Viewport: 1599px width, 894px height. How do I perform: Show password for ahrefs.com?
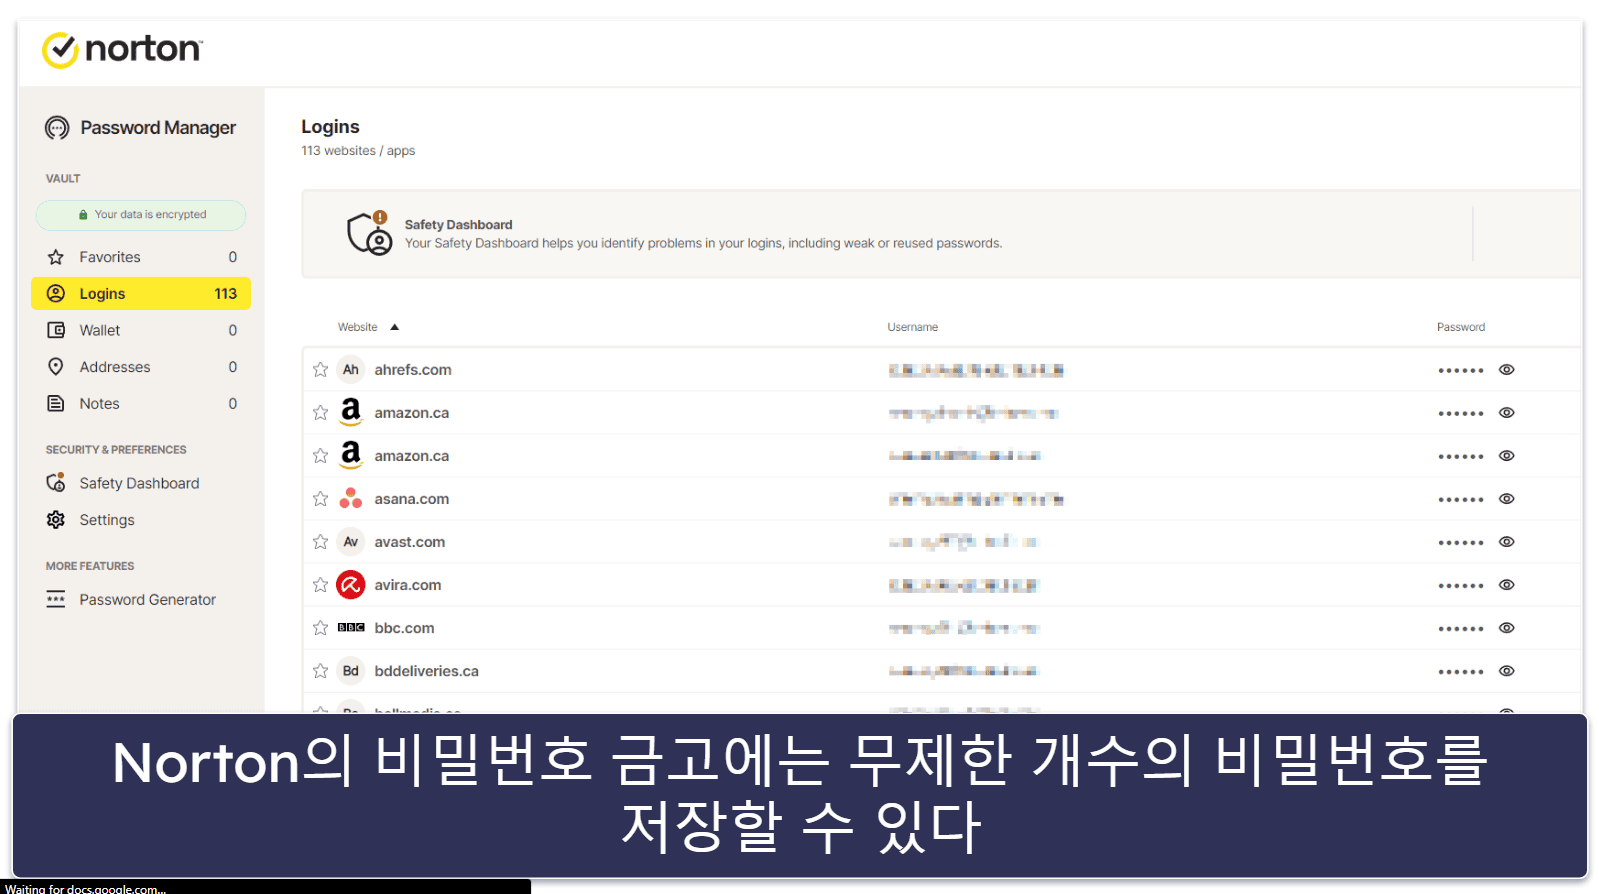pyautogui.click(x=1506, y=370)
